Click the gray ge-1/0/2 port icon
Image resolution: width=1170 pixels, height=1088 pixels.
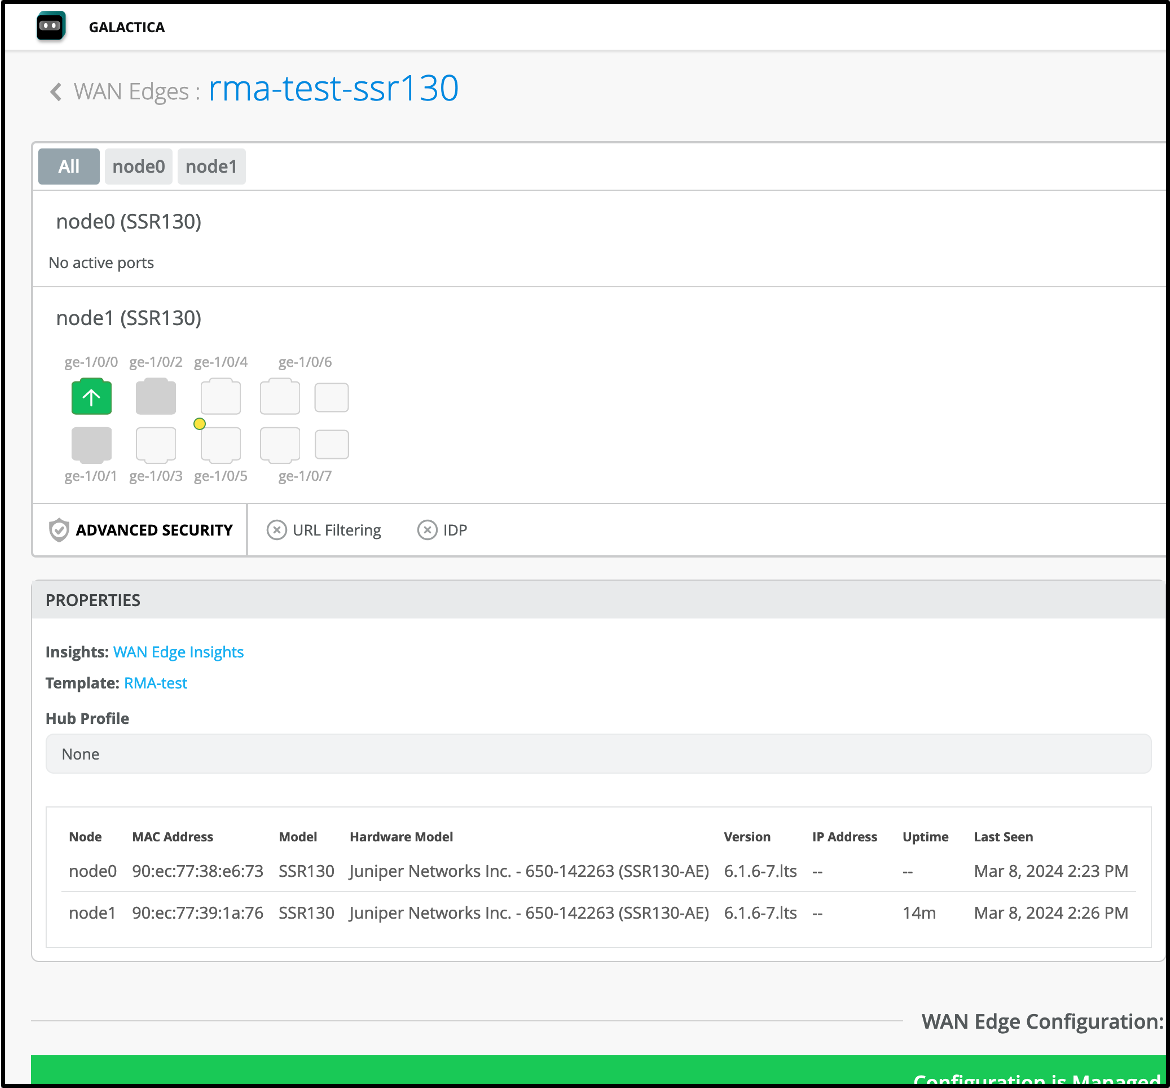pos(156,397)
